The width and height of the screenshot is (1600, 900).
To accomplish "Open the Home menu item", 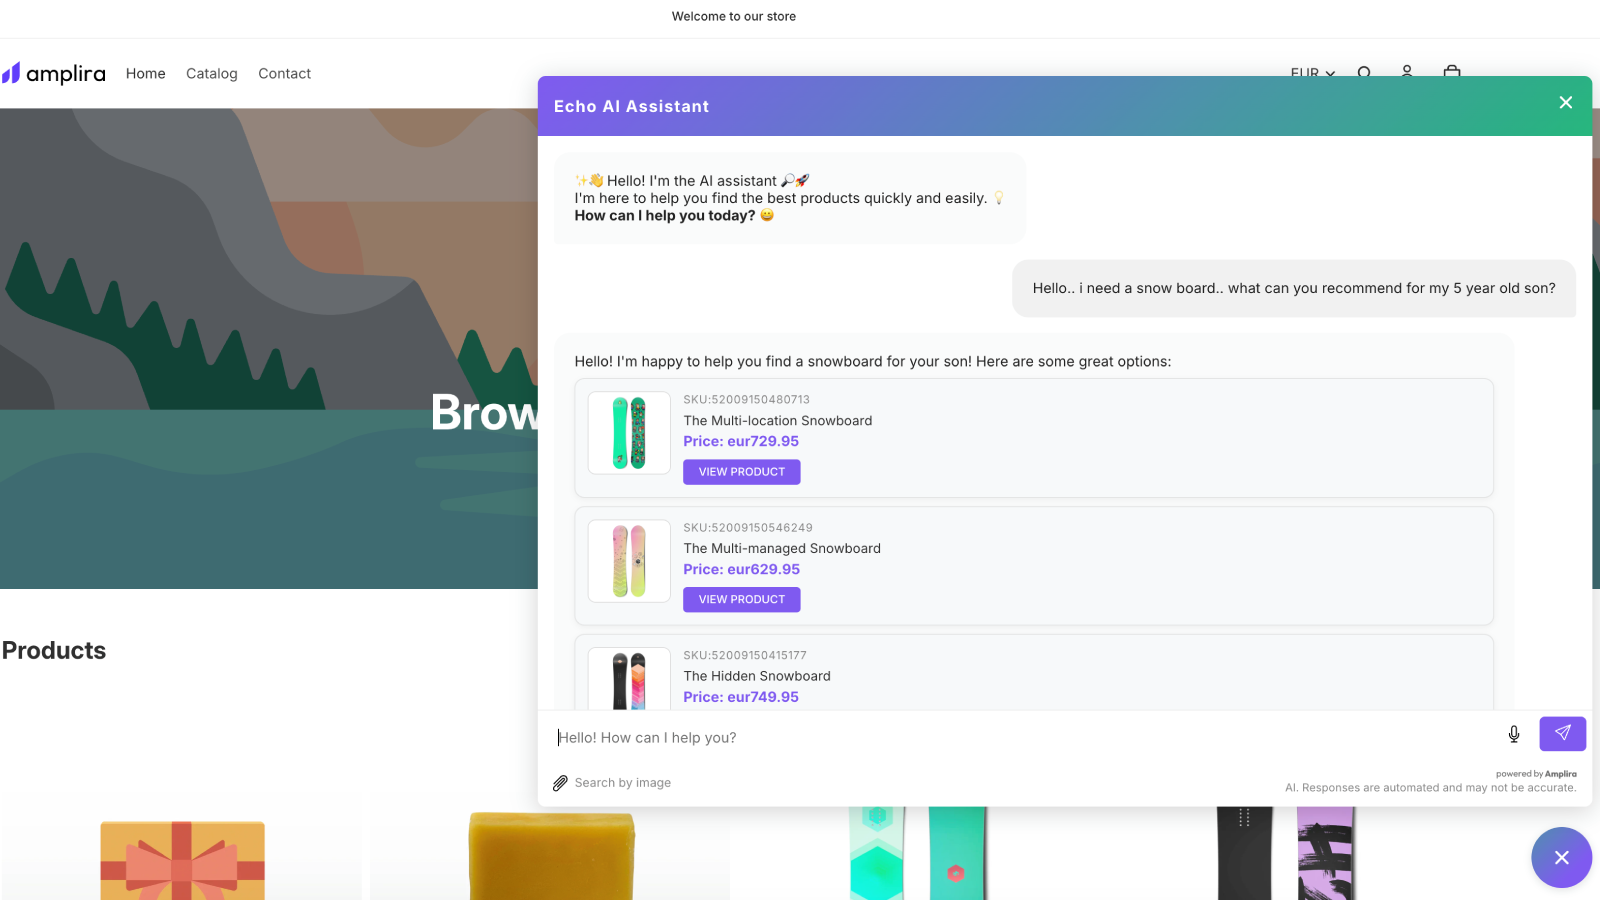I will 146,73.
